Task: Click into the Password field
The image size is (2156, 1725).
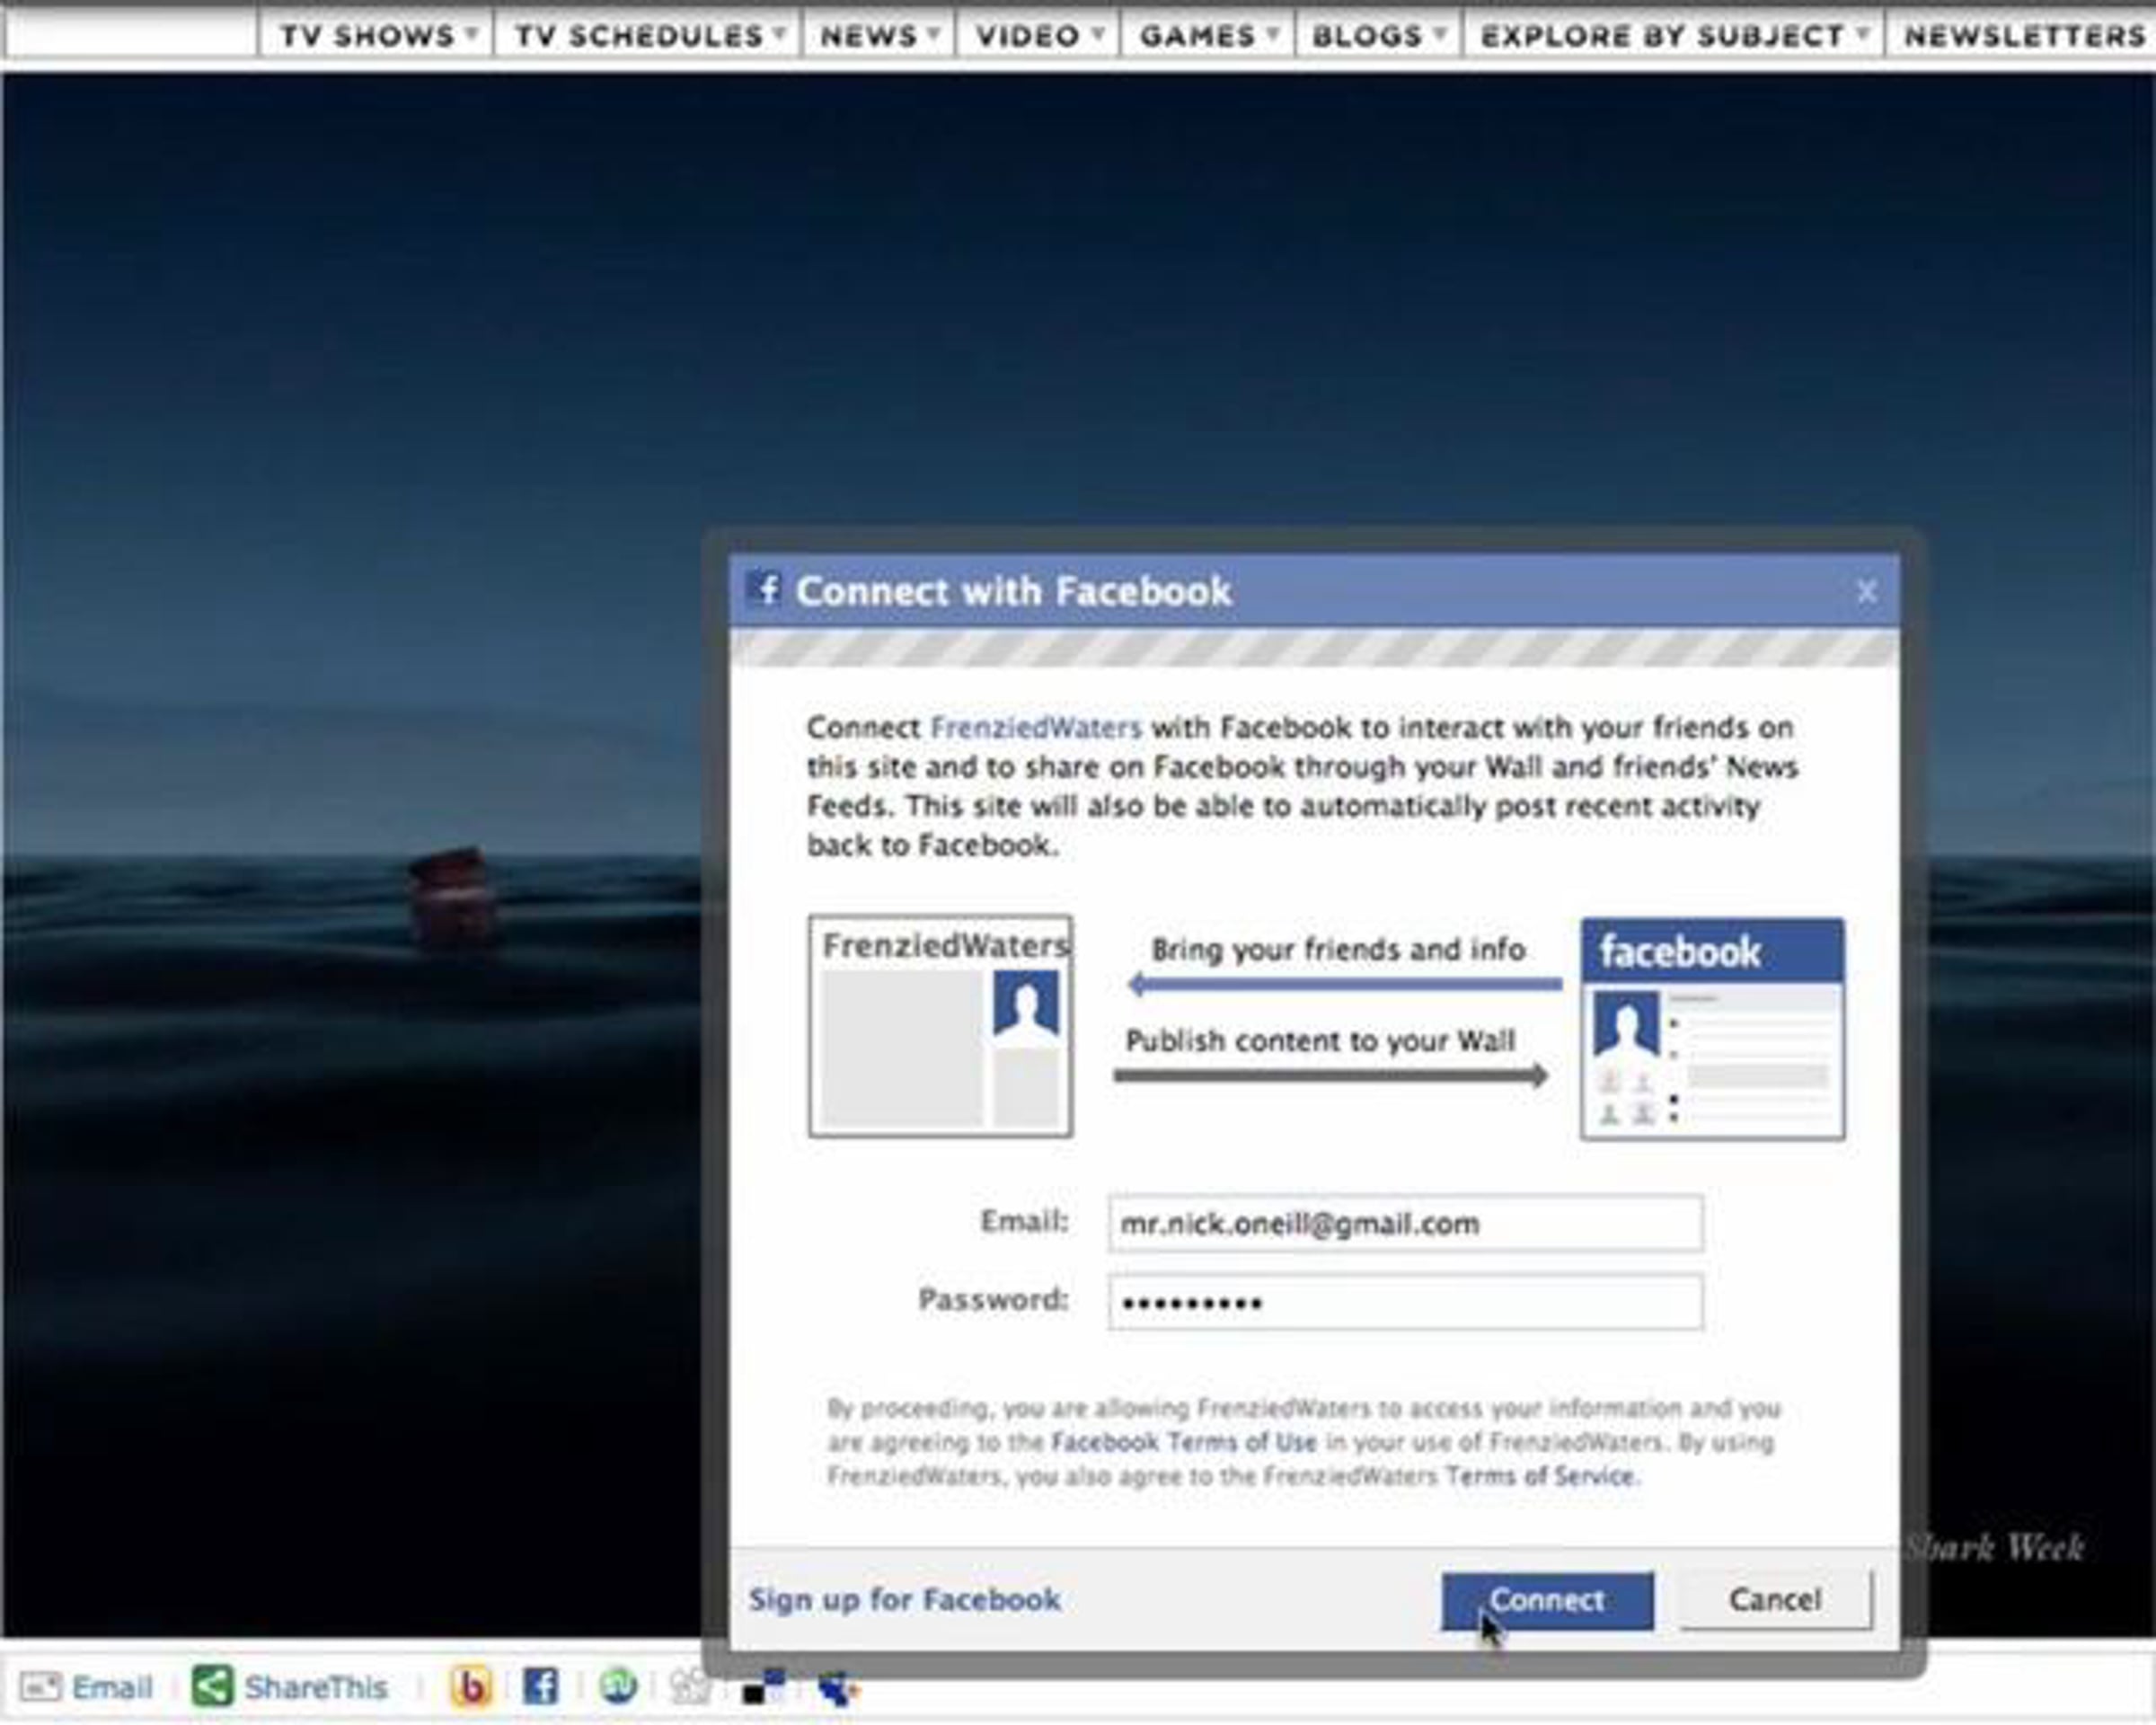Action: point(1405,1302)
